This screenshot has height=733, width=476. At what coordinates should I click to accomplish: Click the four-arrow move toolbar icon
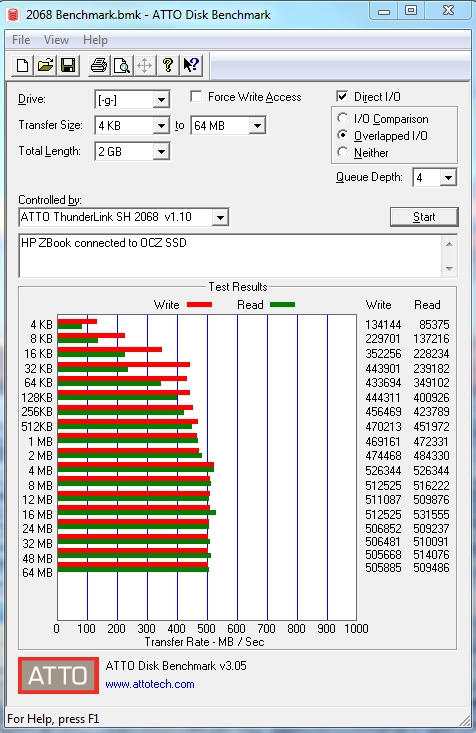click(144, 65)
